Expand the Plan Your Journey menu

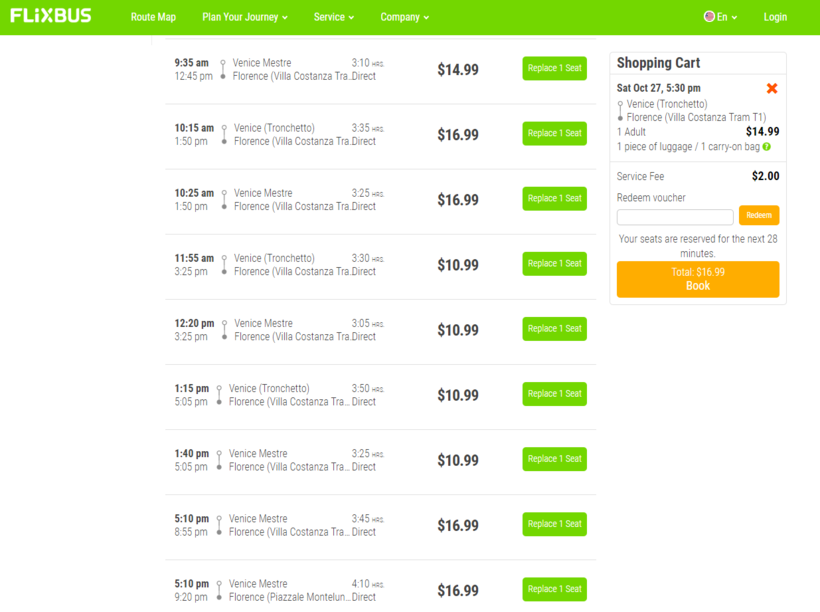tap(244, 17)
